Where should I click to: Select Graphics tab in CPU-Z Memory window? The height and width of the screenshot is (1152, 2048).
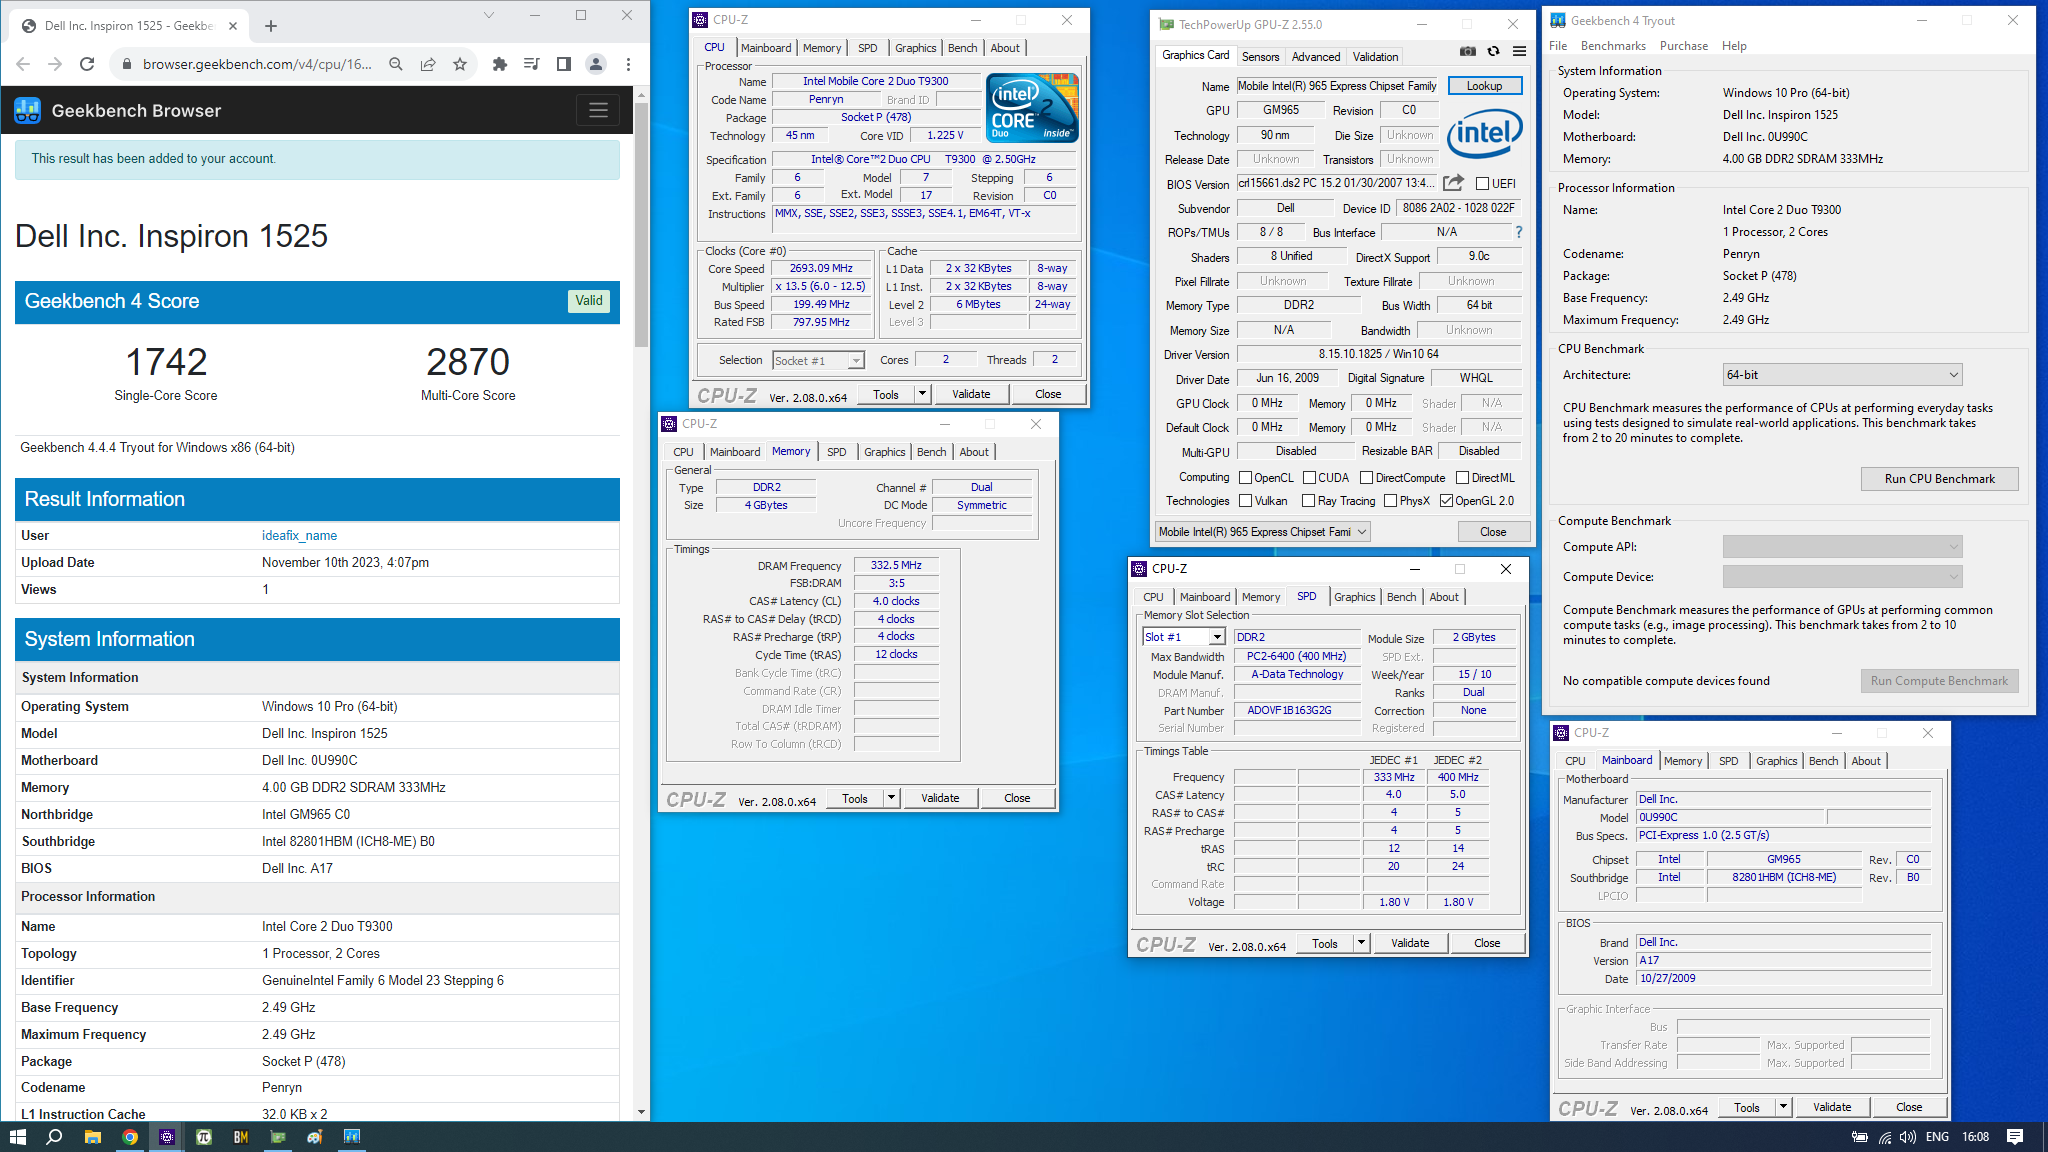(884, 452)
